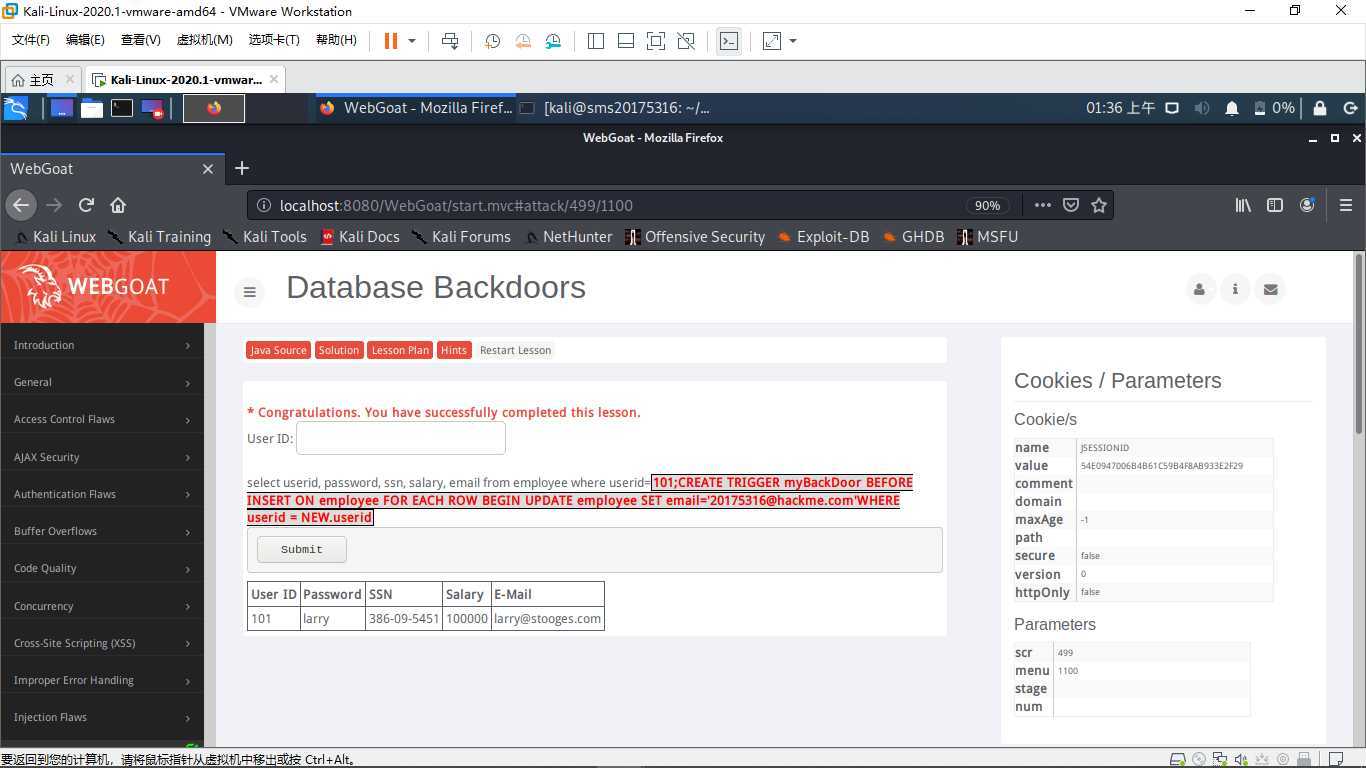Submit the User ID form

(302, 549)
